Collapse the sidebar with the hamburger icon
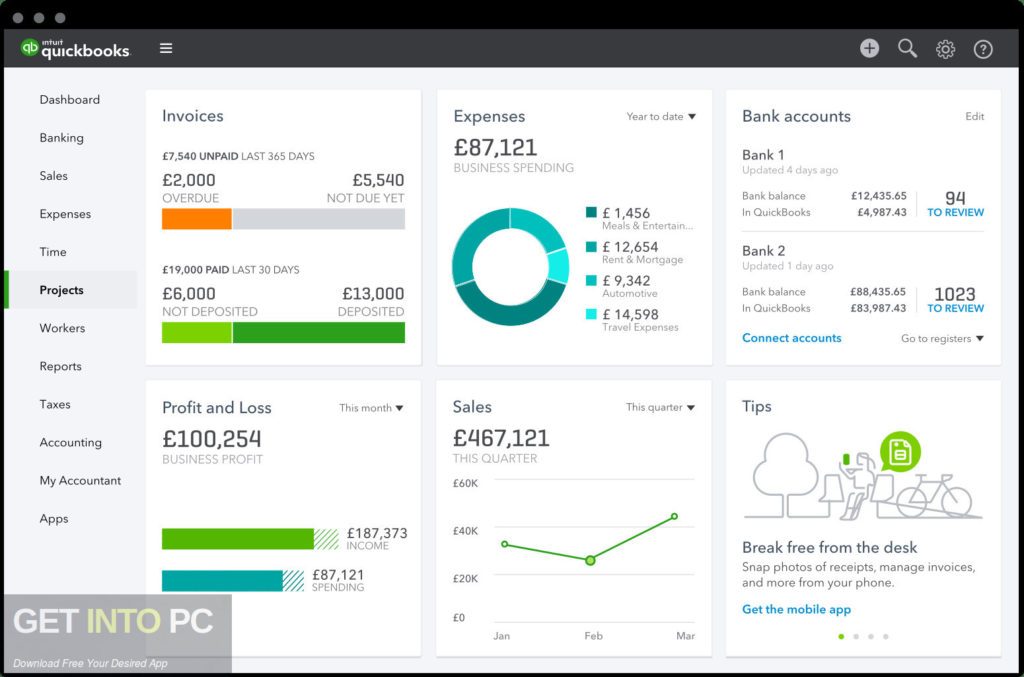Viewport: 1024px width, 677px height. 166,47
